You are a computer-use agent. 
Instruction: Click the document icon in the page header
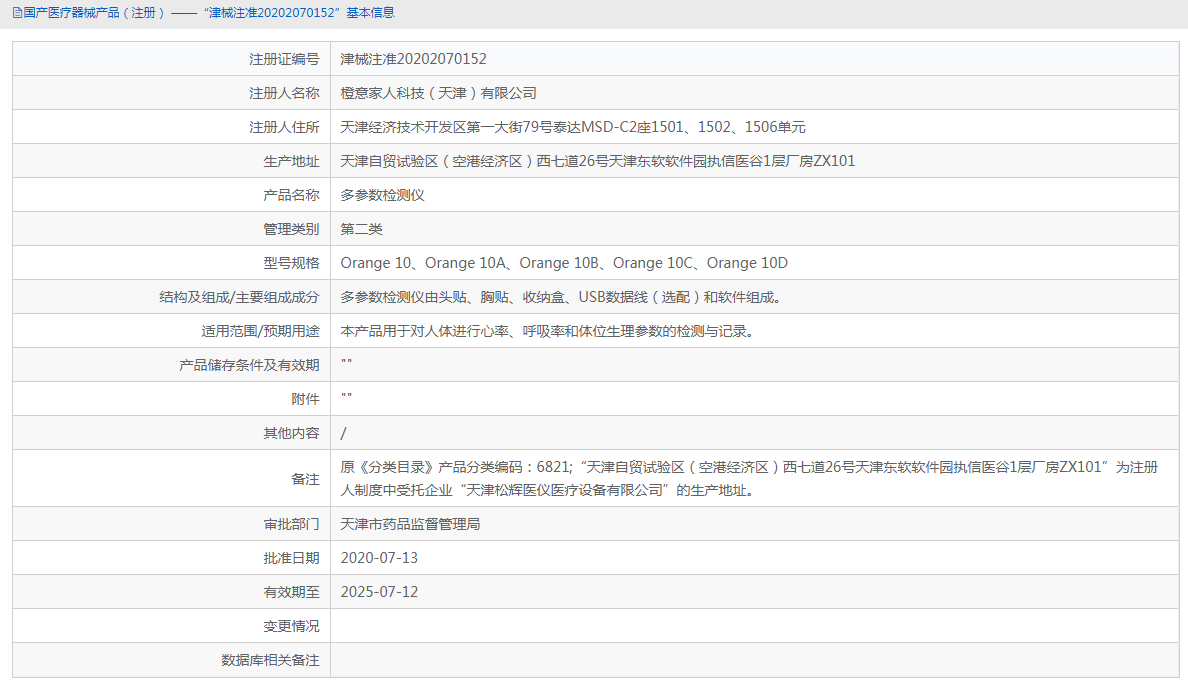coord(17,13)
